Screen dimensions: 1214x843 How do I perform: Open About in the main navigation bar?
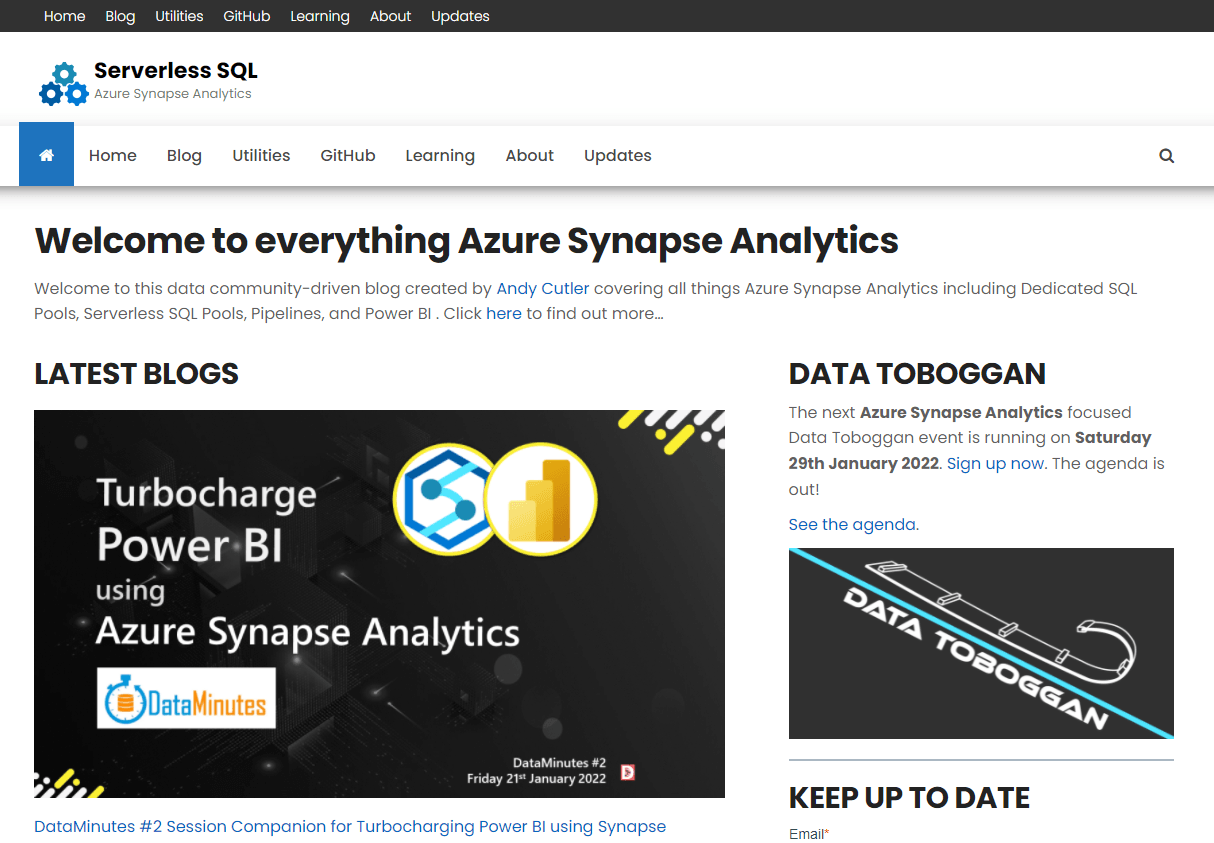529,156
